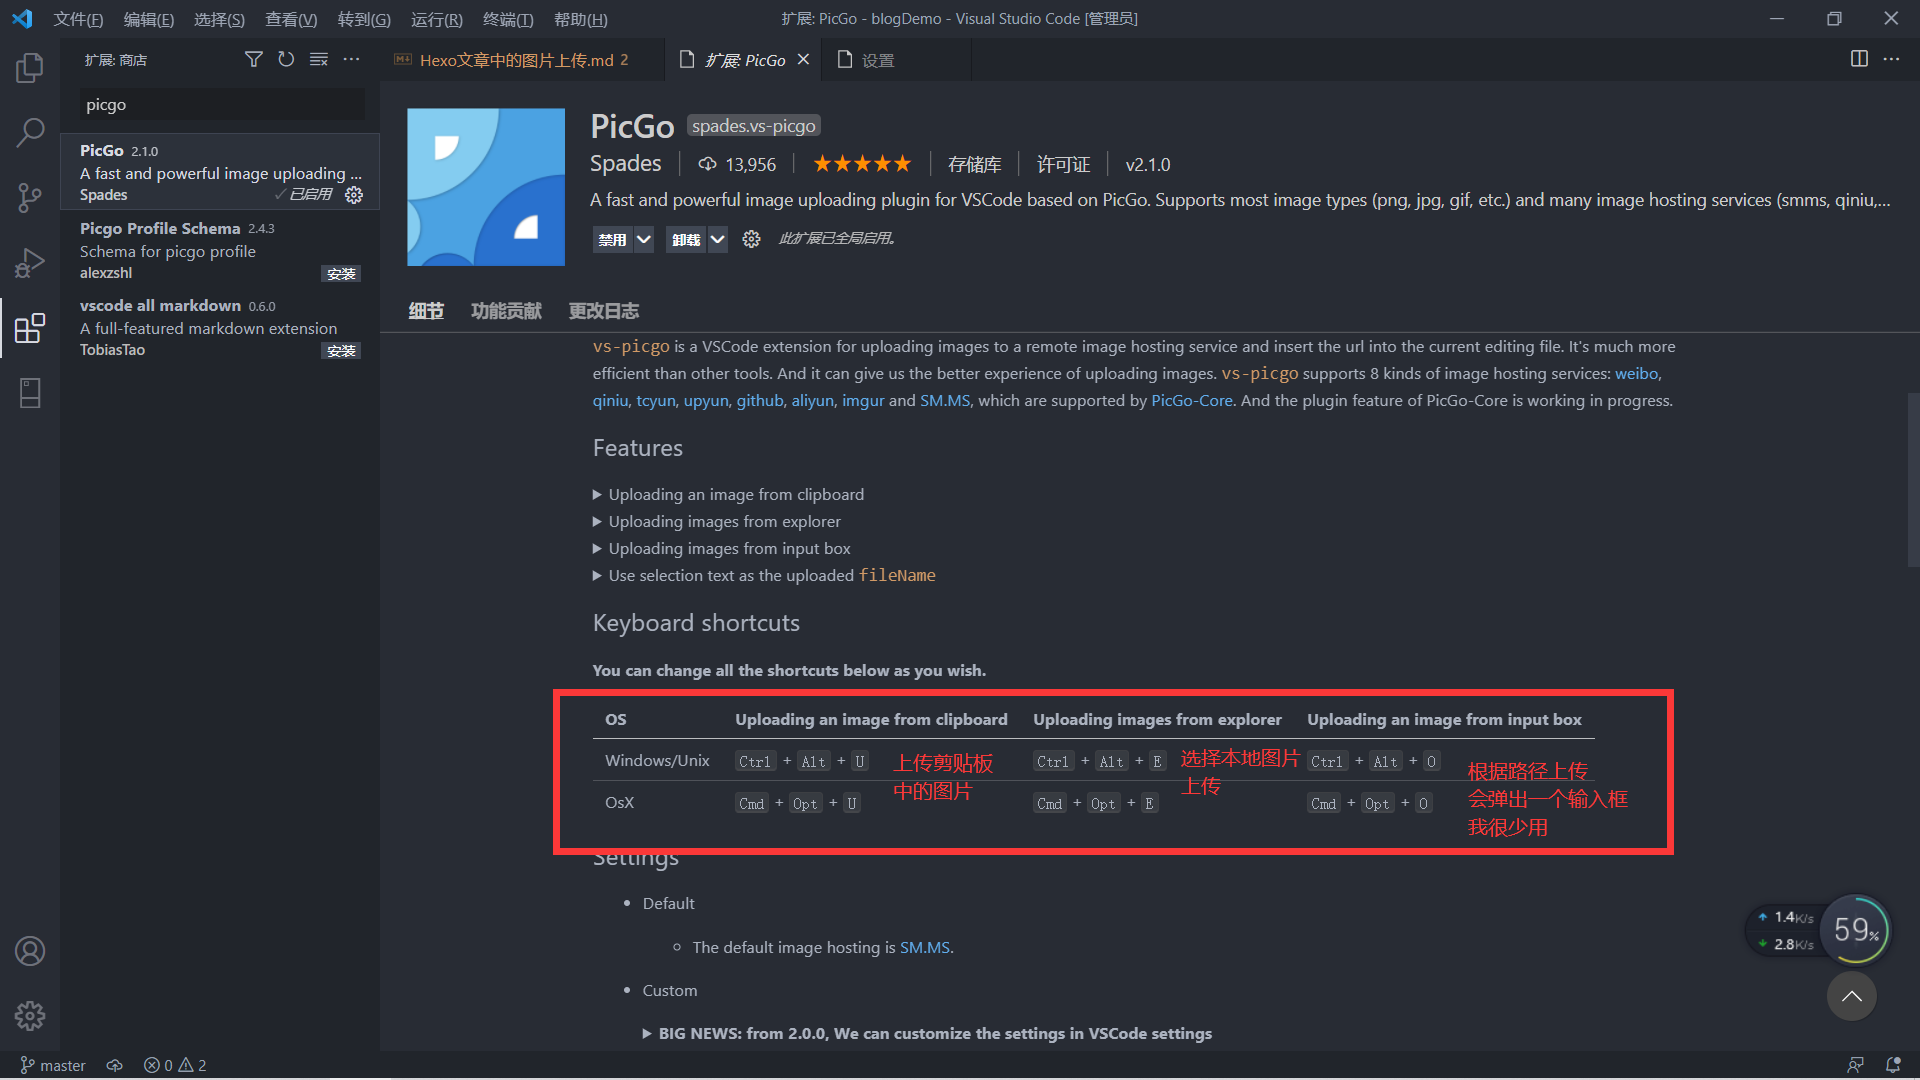This screenshot has height=1080, width=1920.
Task: Click the notifications bell in status bar
Action: [1893, 1065]
